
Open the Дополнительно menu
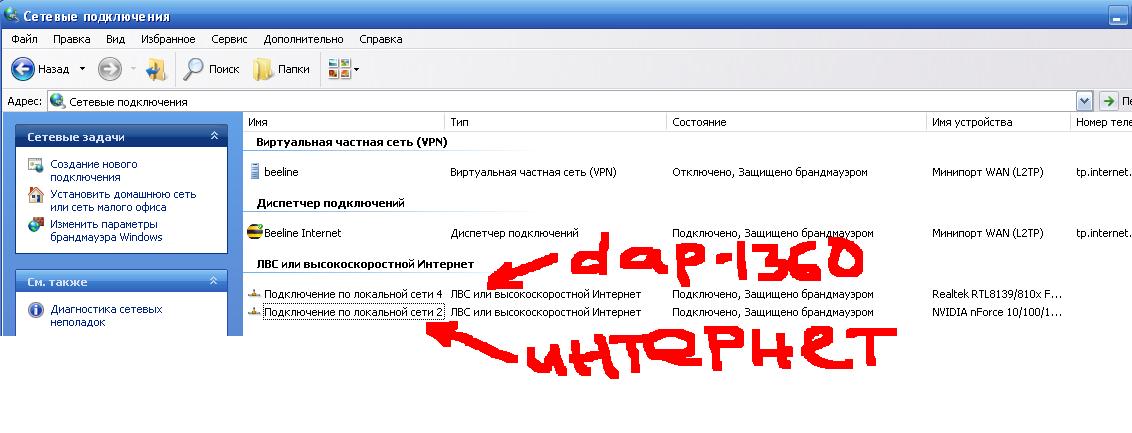tap(303, 39)
